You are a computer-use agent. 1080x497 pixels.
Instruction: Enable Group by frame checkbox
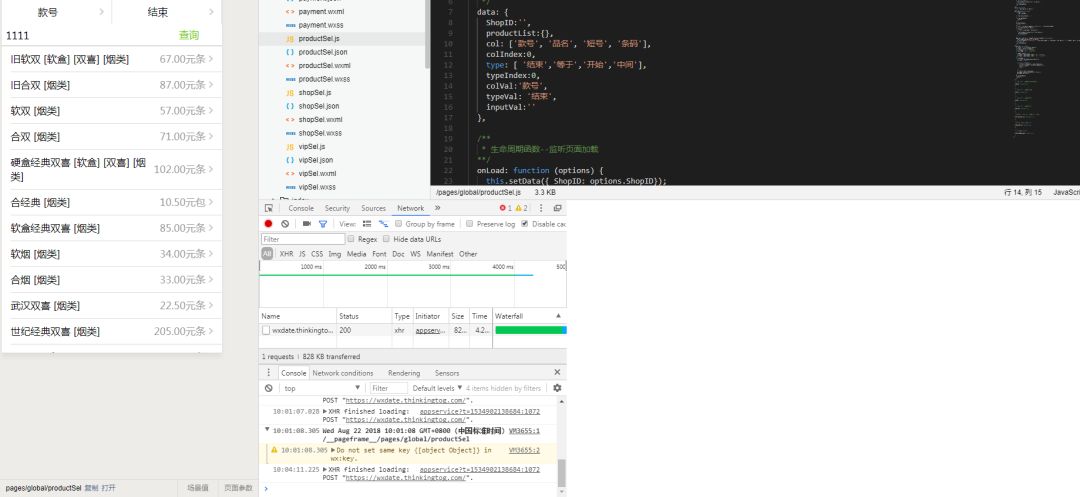[x=399, y=224]
